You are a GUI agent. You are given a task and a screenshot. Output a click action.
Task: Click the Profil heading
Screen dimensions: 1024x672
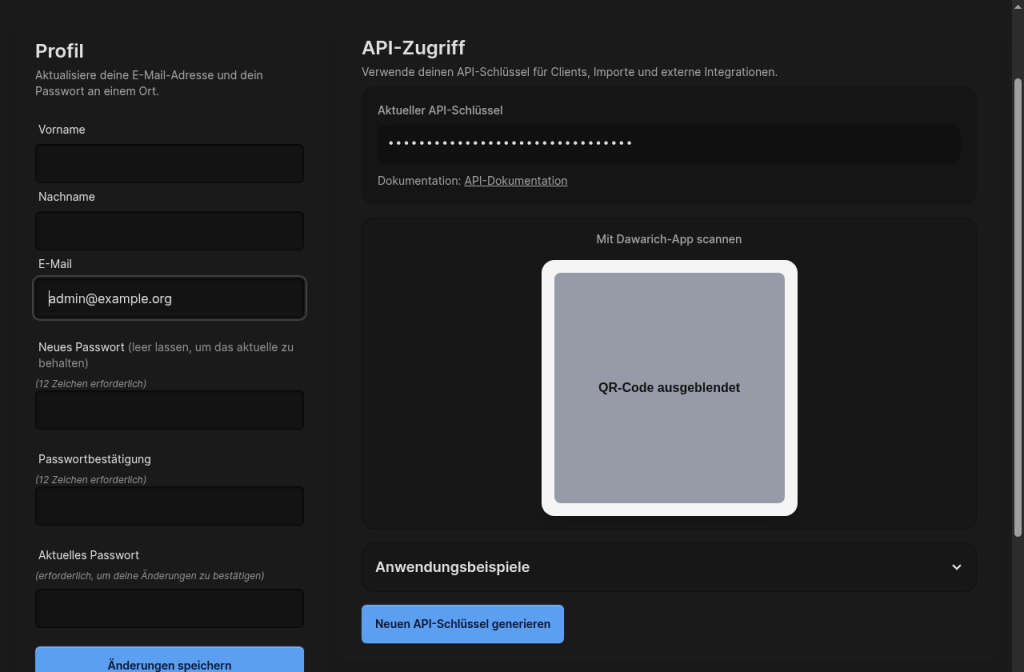tap(59, 51)
